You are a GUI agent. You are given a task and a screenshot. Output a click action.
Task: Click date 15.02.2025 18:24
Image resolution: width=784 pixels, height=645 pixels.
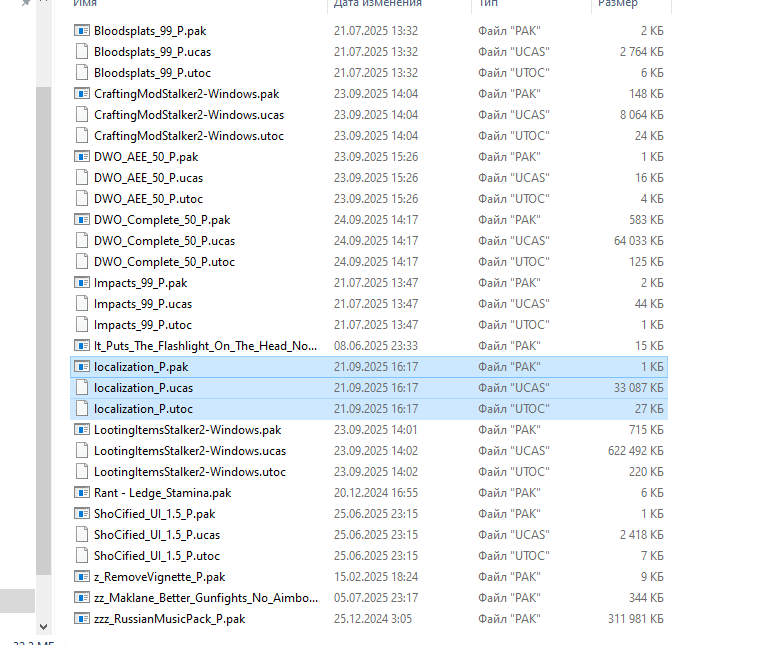(376, 576)
